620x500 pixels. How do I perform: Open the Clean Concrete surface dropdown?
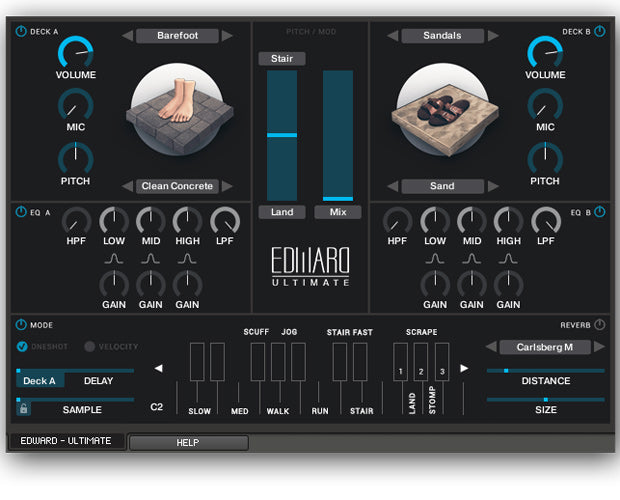(x=177, y=186)
